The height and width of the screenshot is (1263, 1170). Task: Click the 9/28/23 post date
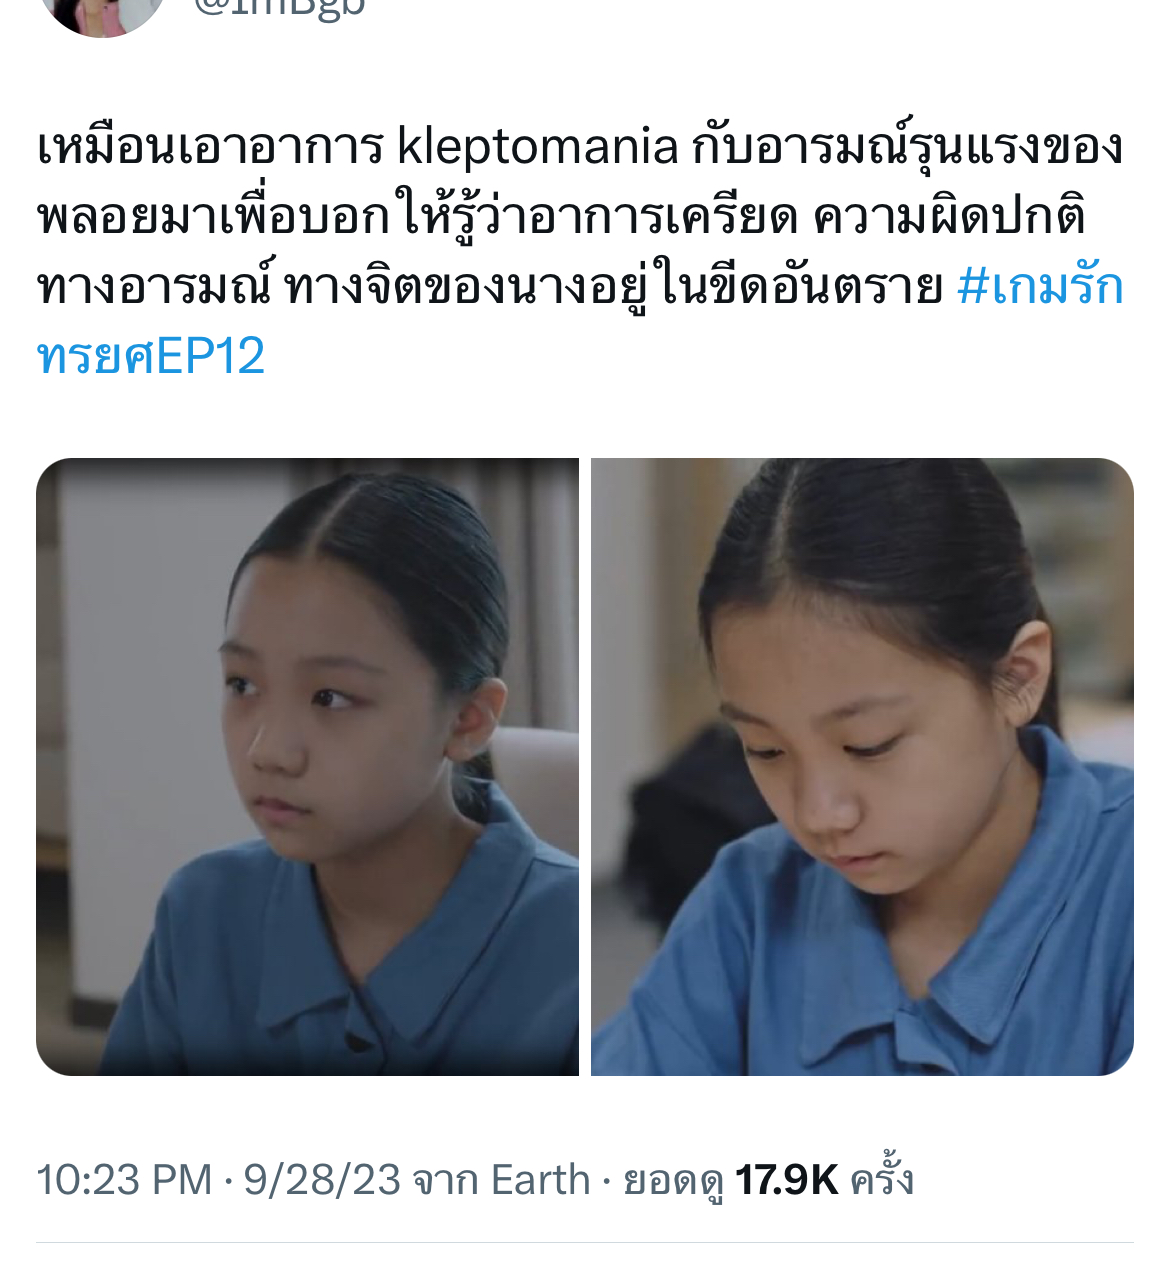[322, 1180]
